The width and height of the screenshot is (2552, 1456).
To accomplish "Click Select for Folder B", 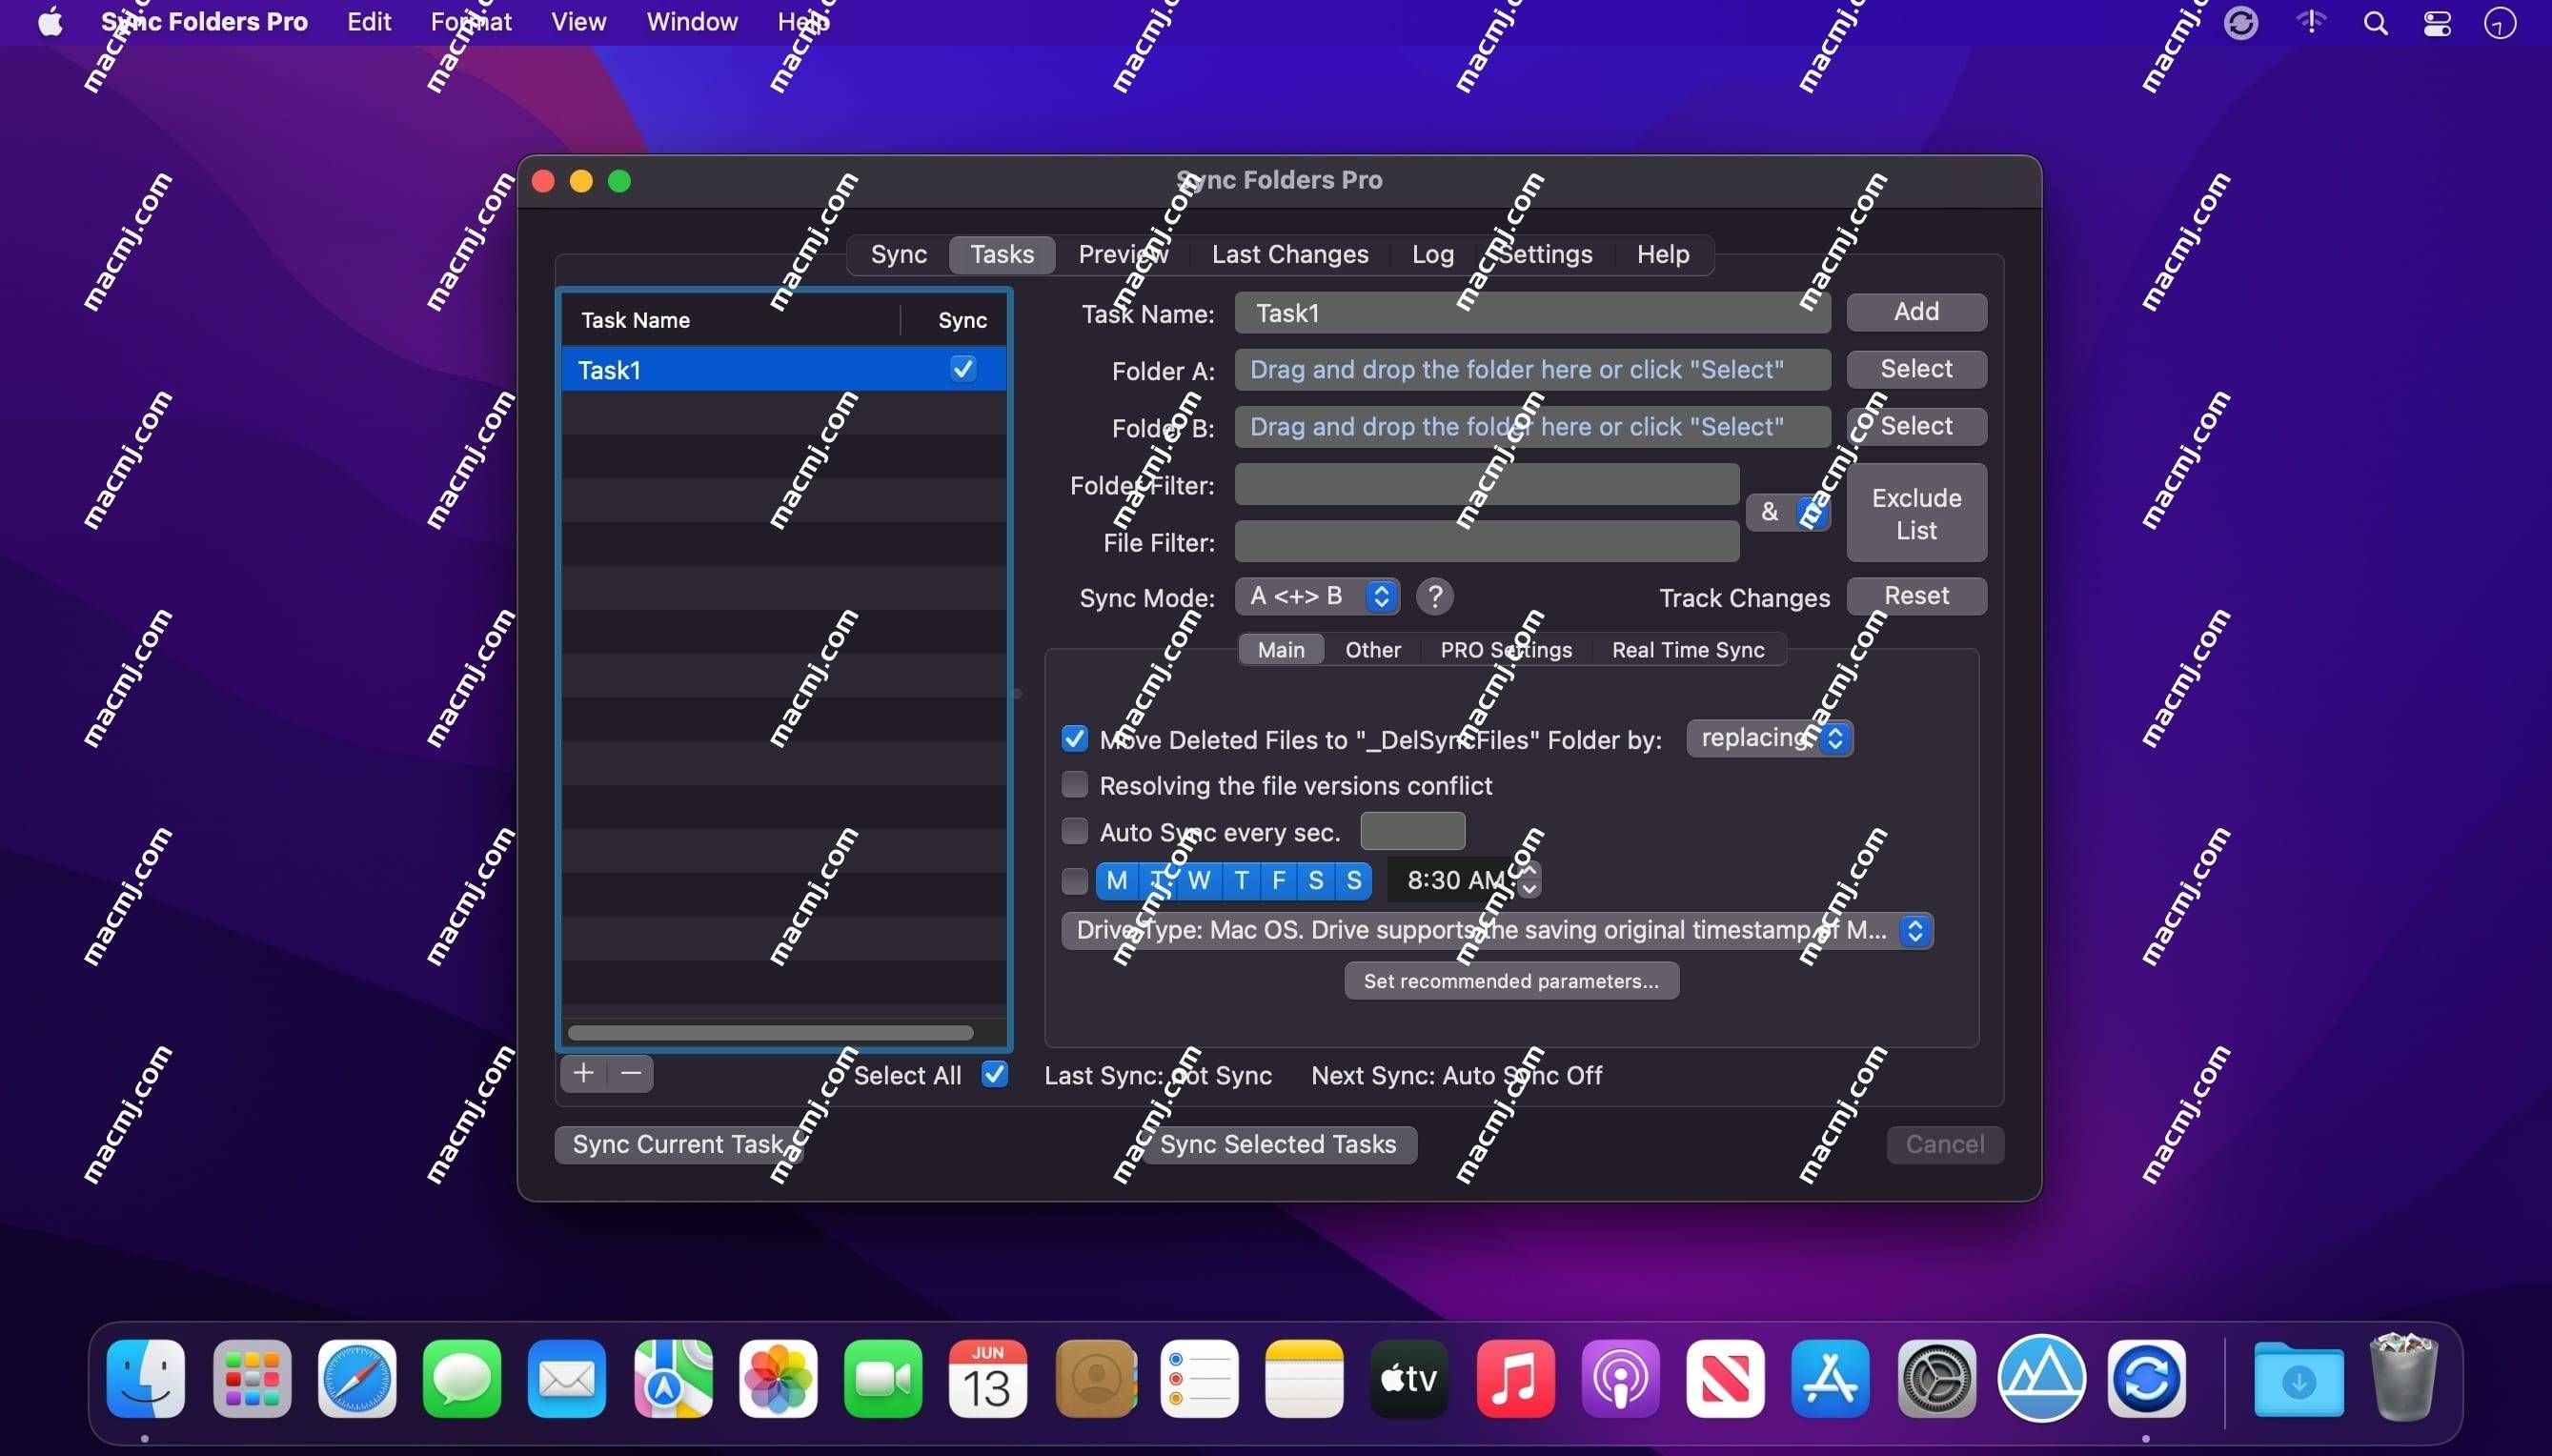I will (1916, 426).
